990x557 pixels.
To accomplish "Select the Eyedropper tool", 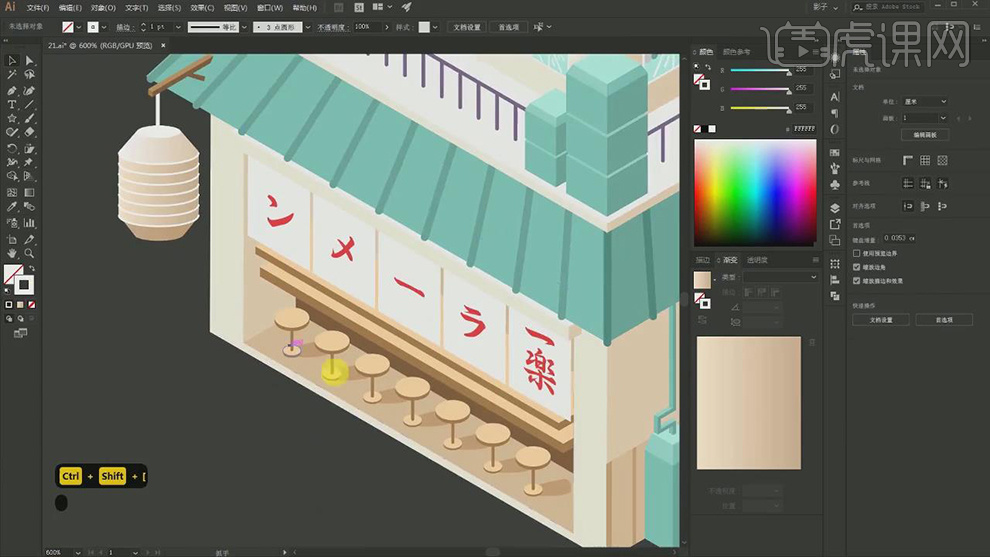I will [x=12, y=207].
